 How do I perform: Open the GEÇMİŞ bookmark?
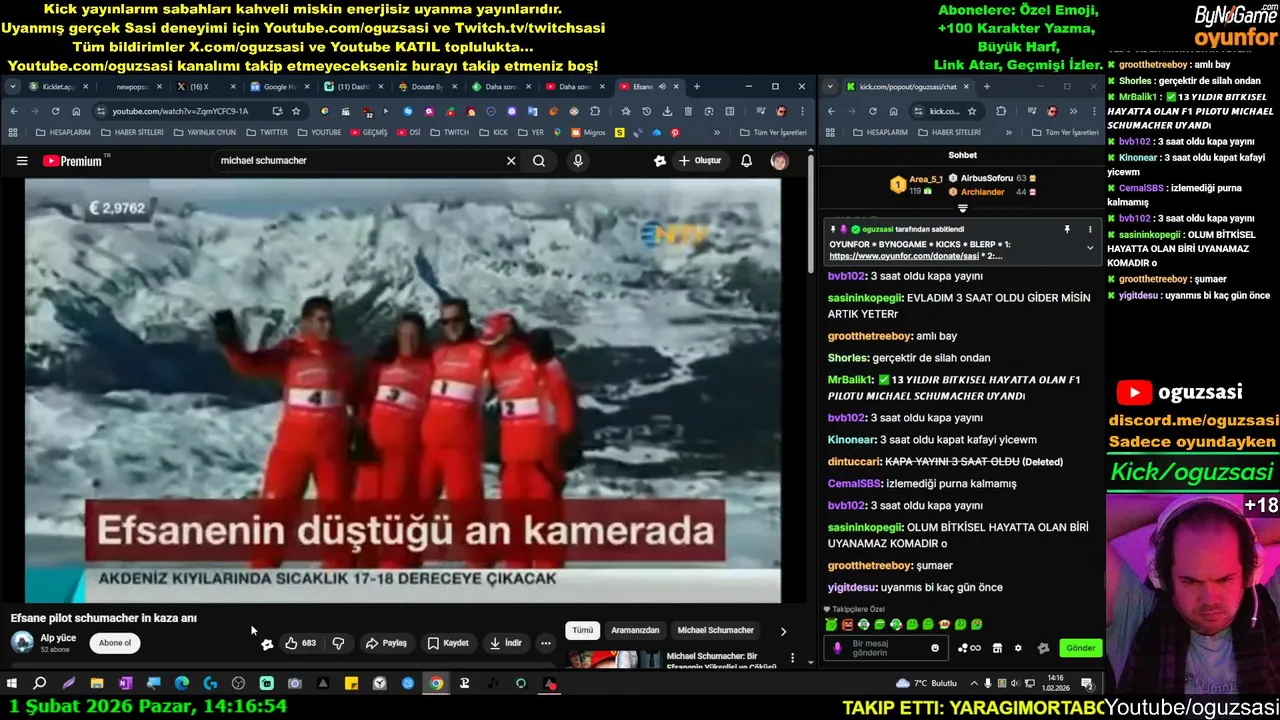(368, 132)
